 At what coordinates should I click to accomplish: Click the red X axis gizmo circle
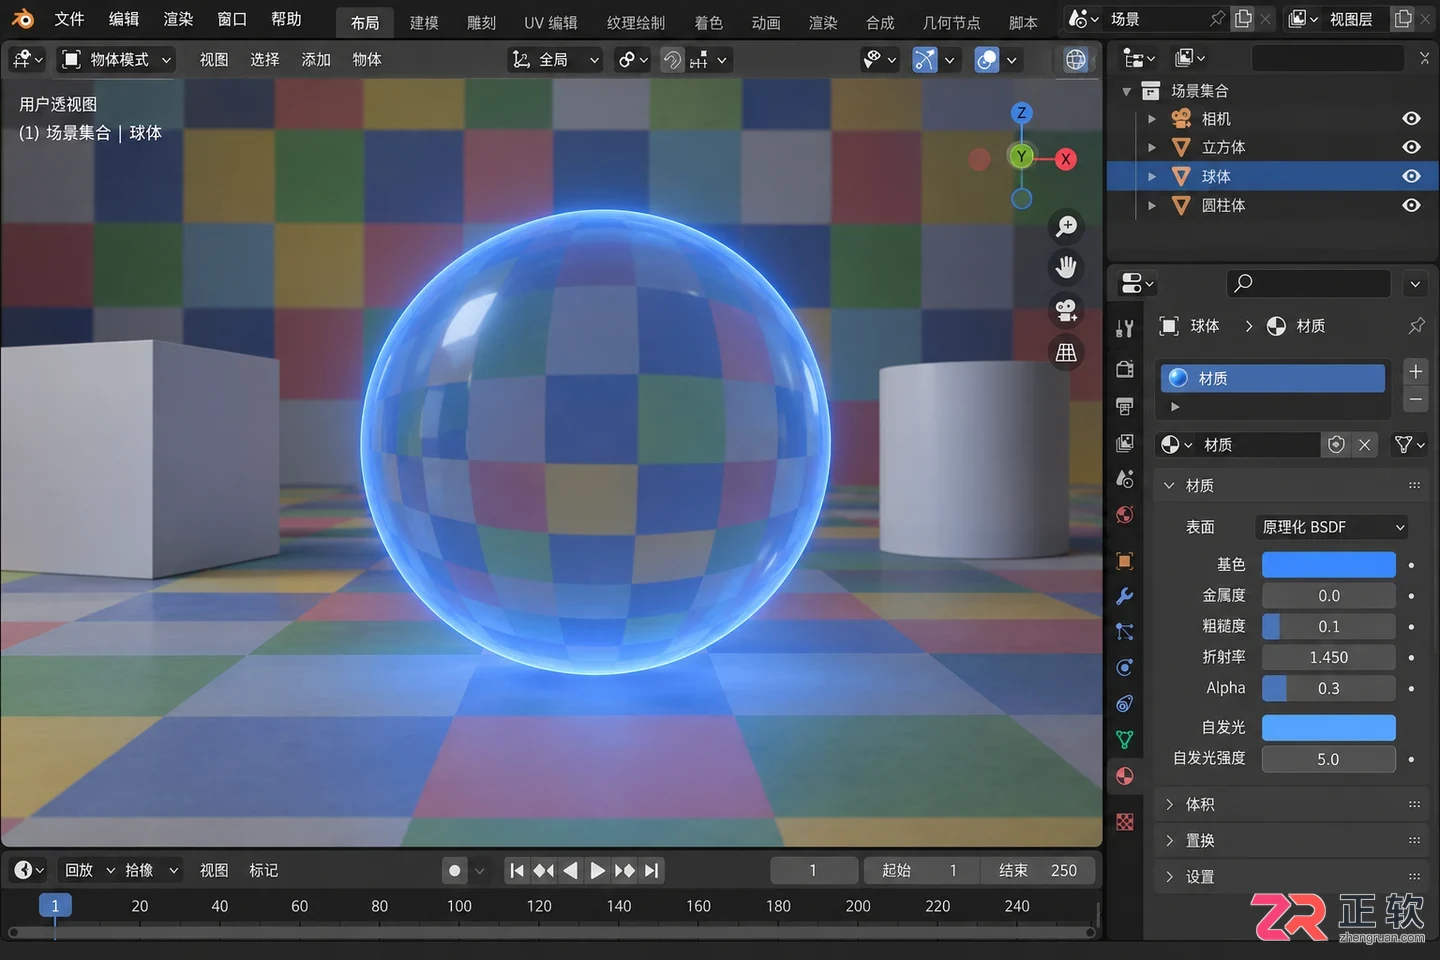1066,158
